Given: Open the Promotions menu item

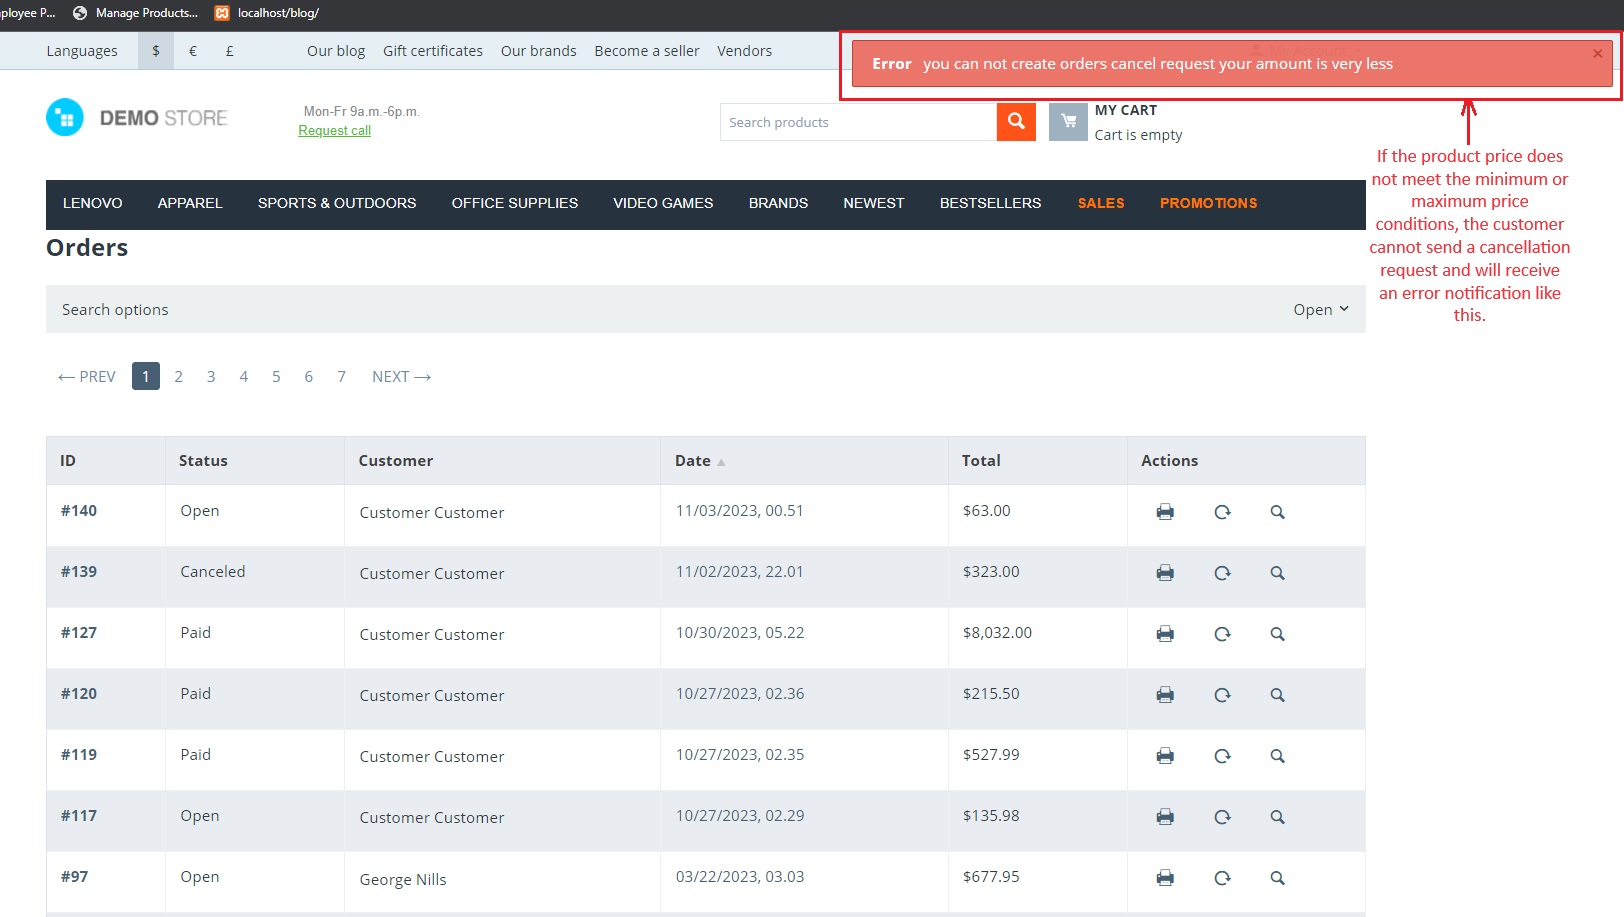Looking at the screenshot, I should 1209,203.
